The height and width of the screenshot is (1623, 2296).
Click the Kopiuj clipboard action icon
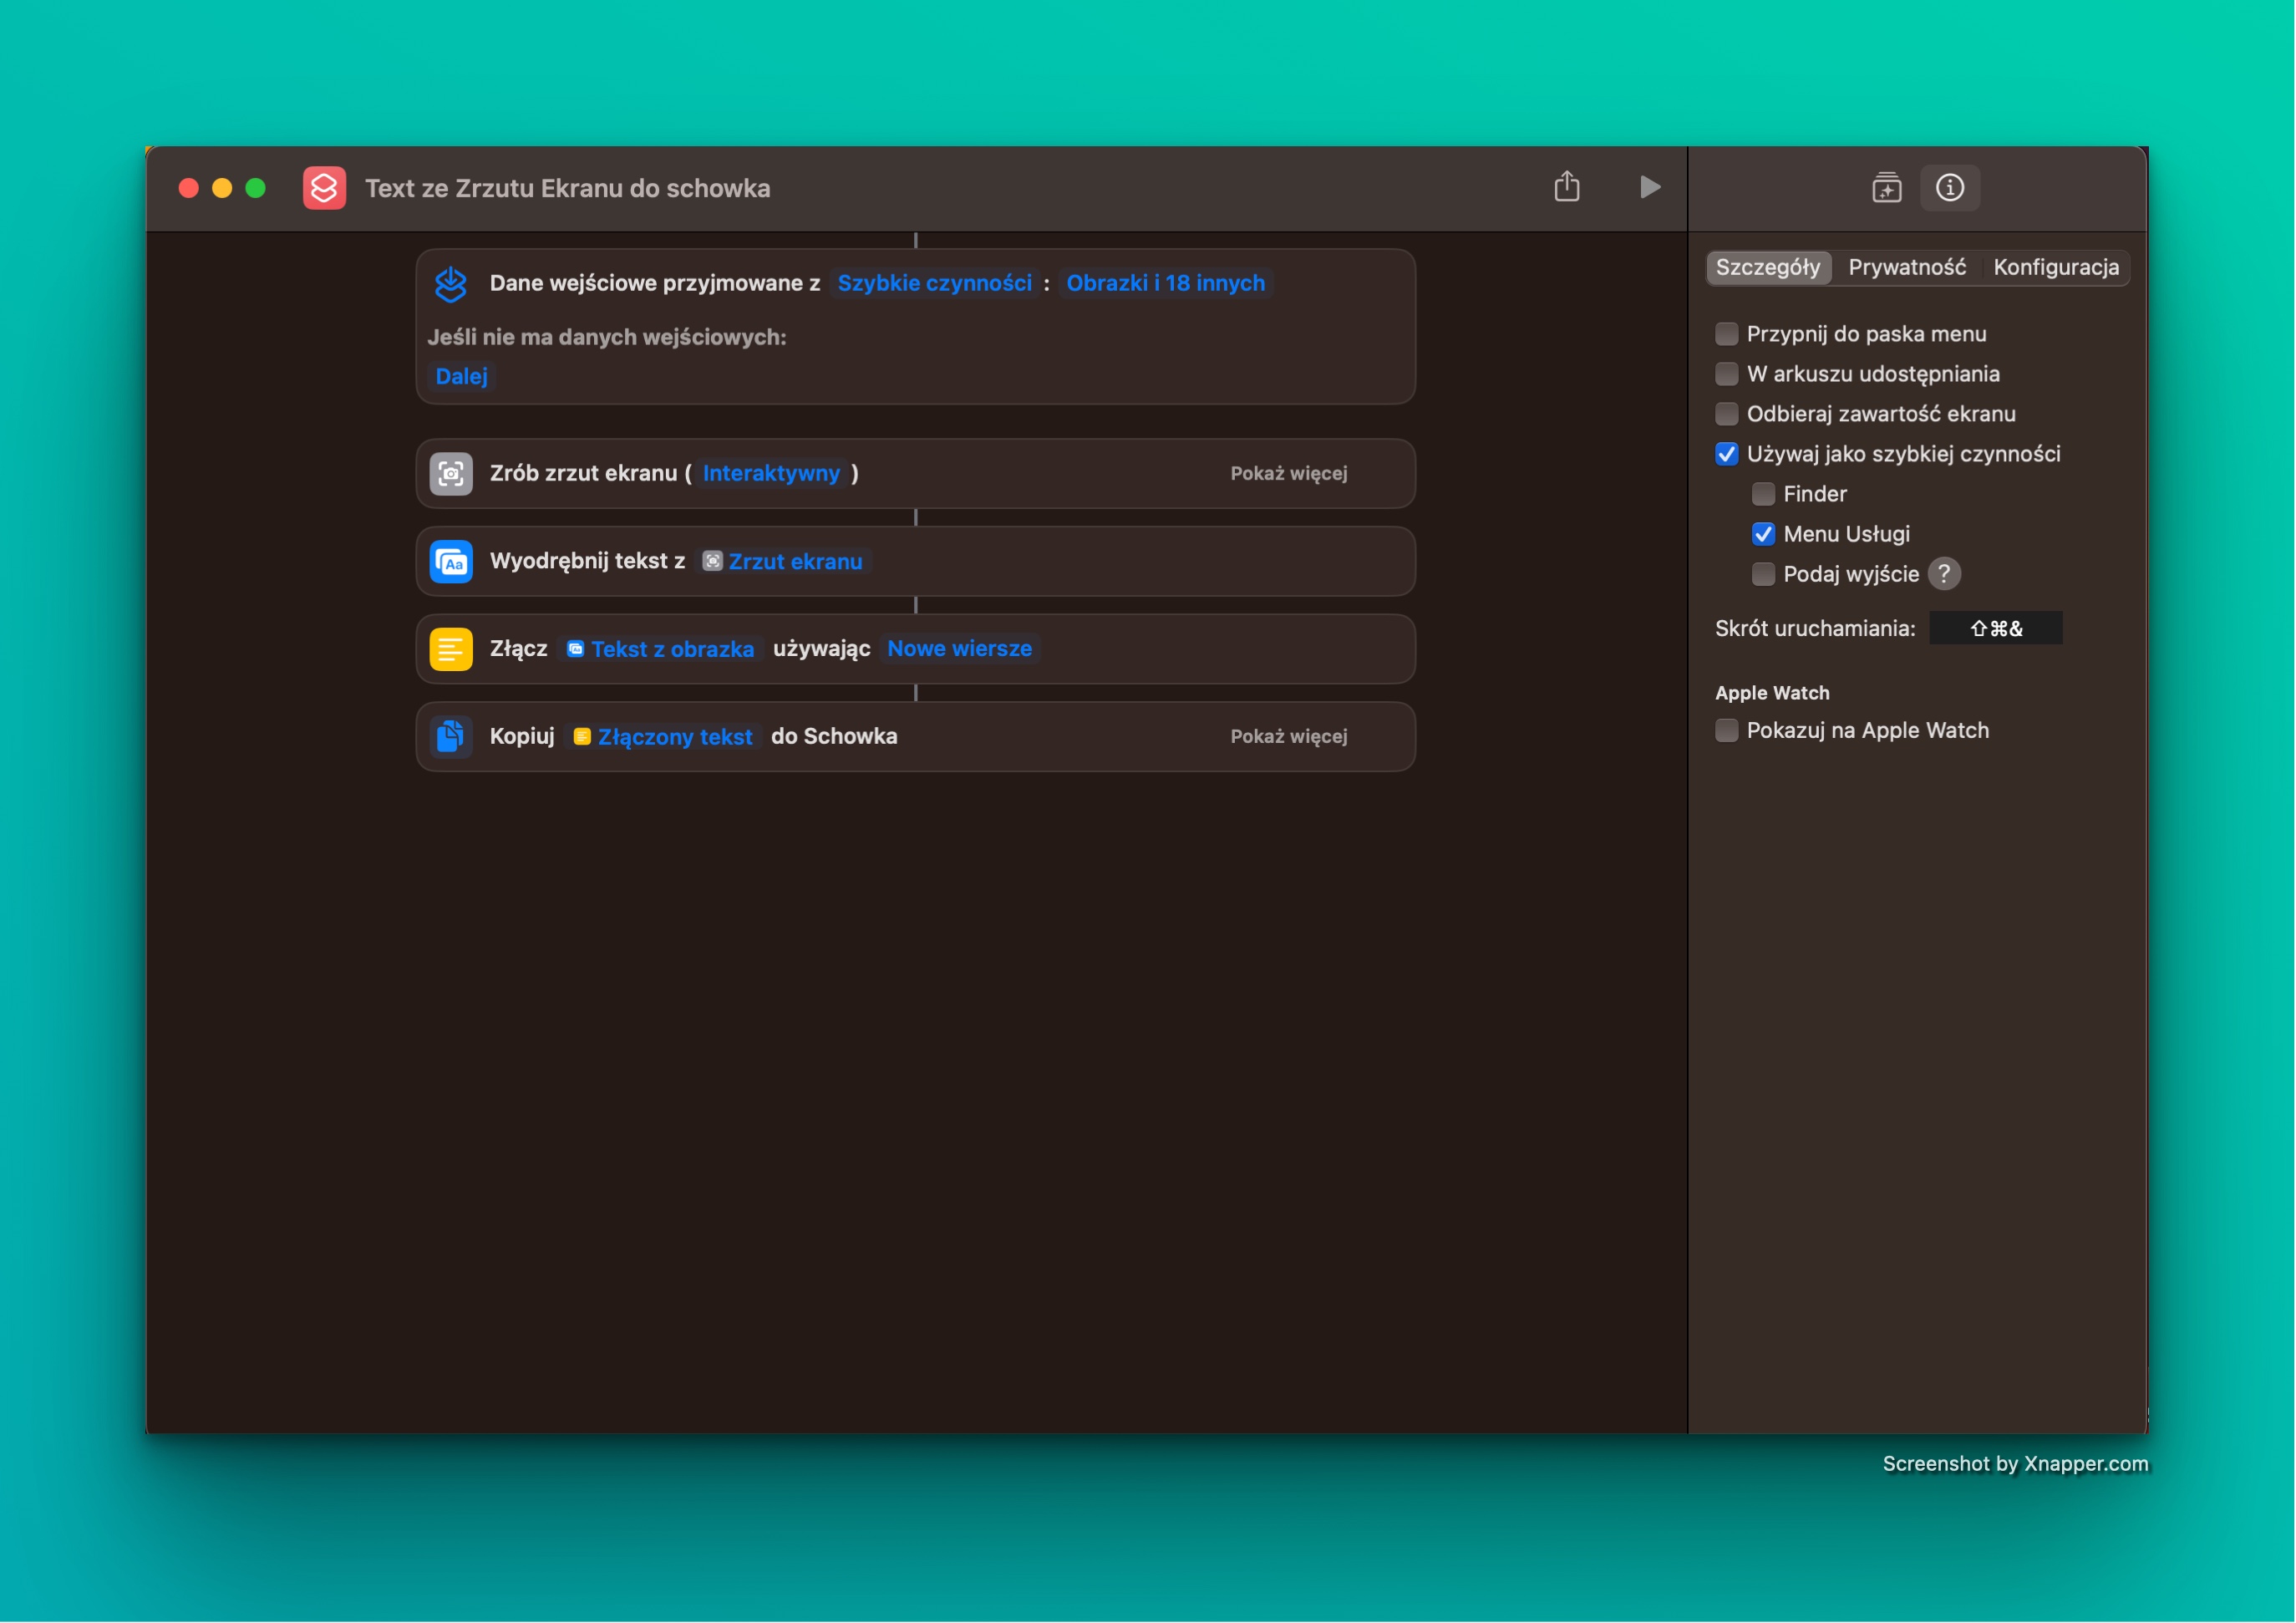click(x=451, y=736)
